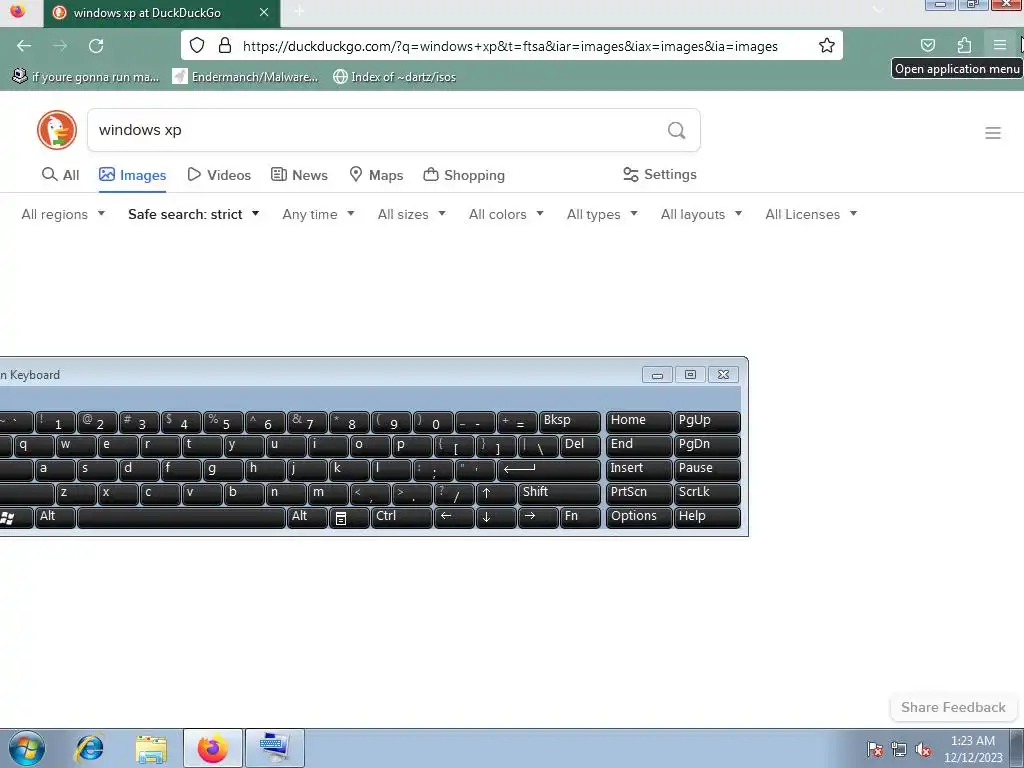Open search Settings
The image size is (1024, 768).
pyautogui.click(x=660, y=174)
